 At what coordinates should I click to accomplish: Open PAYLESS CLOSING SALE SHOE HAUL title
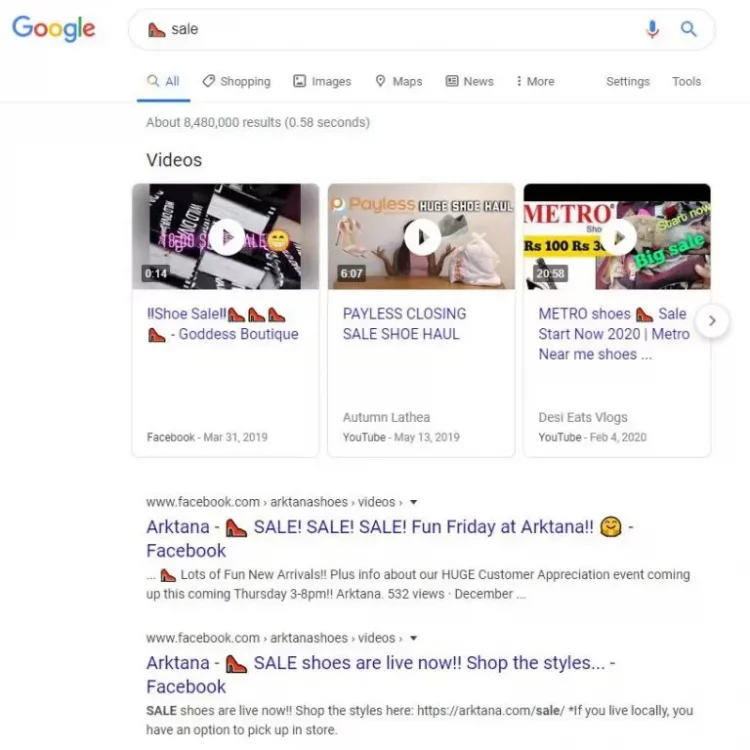tap(404, 324)
